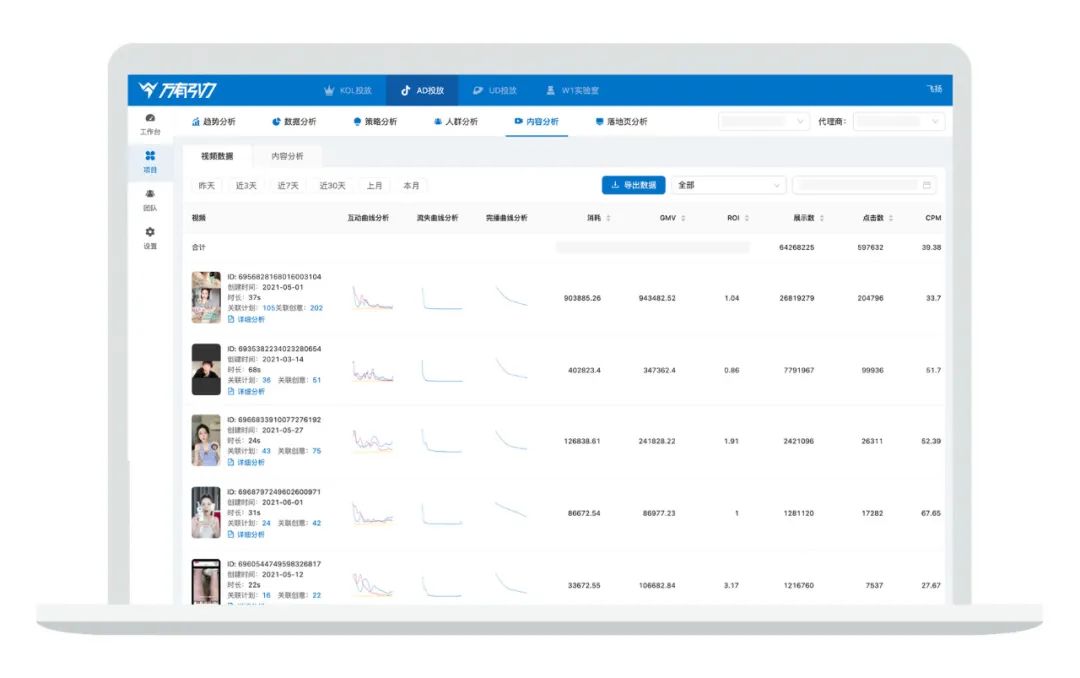Click the calendar icon in date field

click(927, 185)
